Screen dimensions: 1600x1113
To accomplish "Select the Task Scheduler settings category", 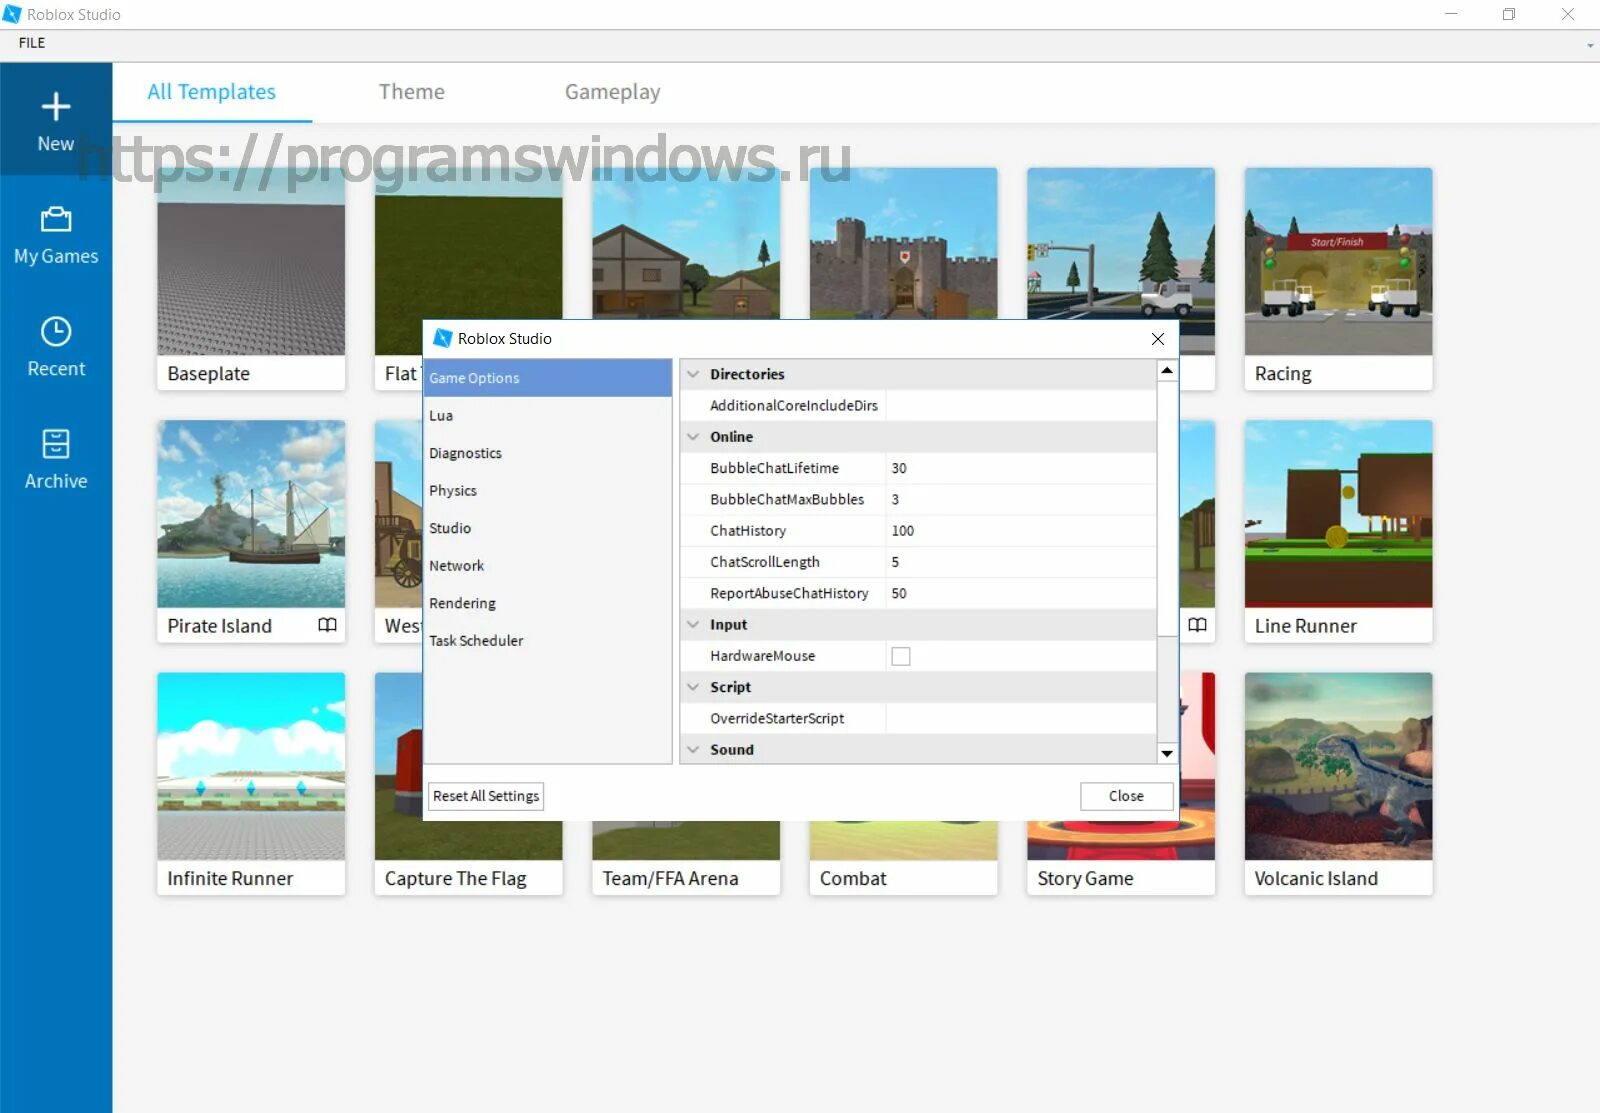I will tap(548, 641).
